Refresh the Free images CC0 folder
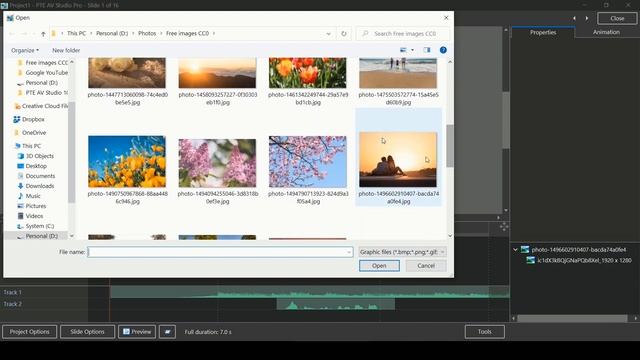 [x=344, y=34]
